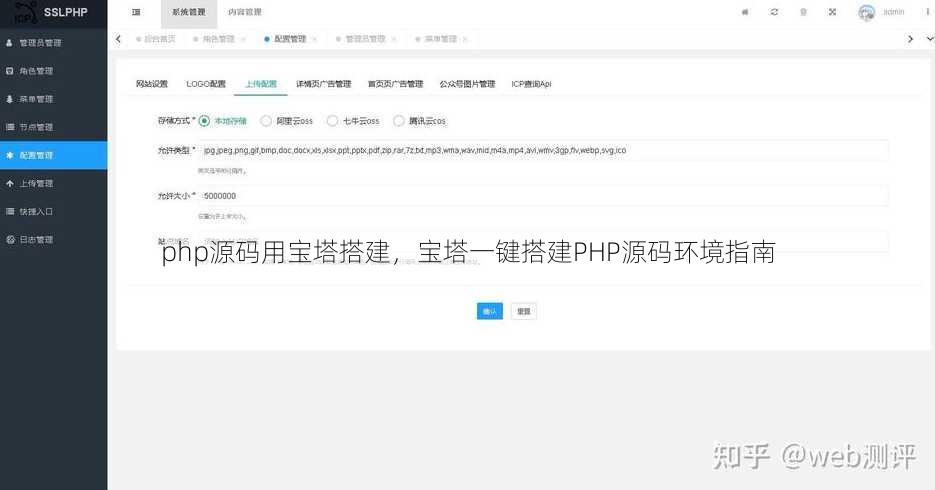Select the 本地存储 storage radio
Screen dimensions: 935x490
click(204, 121)
